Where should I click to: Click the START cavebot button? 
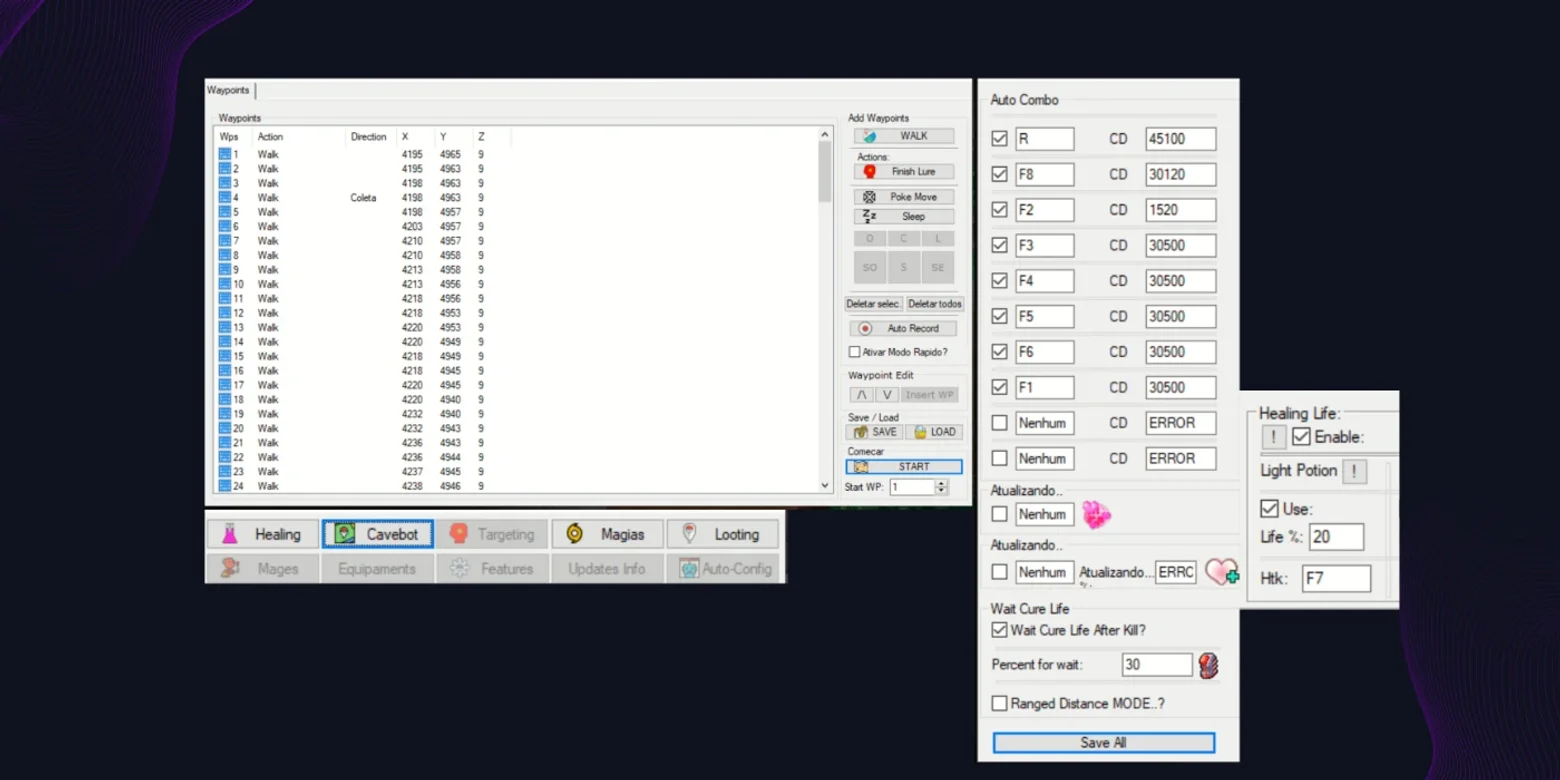coord(904,467)
